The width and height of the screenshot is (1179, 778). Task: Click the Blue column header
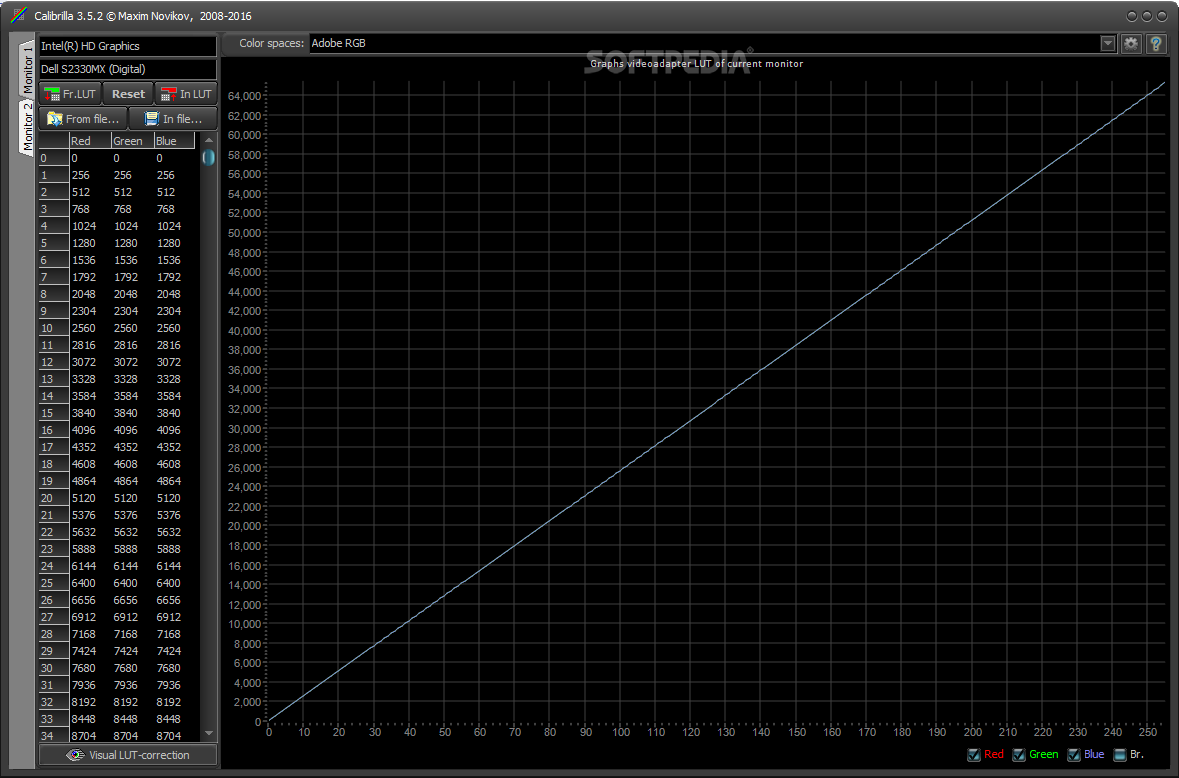pos(174,141)
